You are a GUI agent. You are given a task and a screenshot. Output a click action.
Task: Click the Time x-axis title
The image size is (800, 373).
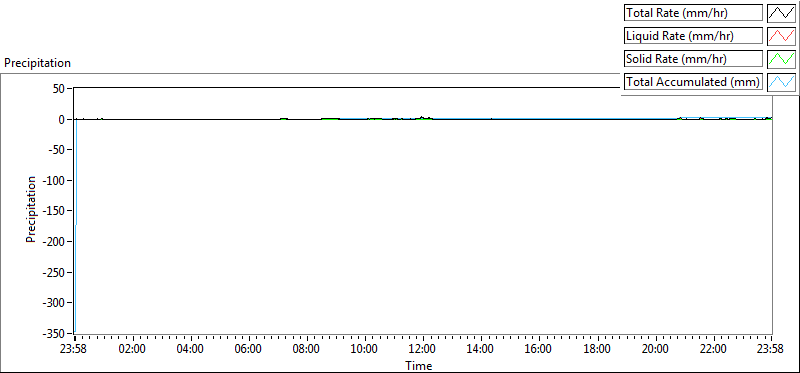click(x=419, y=365)
